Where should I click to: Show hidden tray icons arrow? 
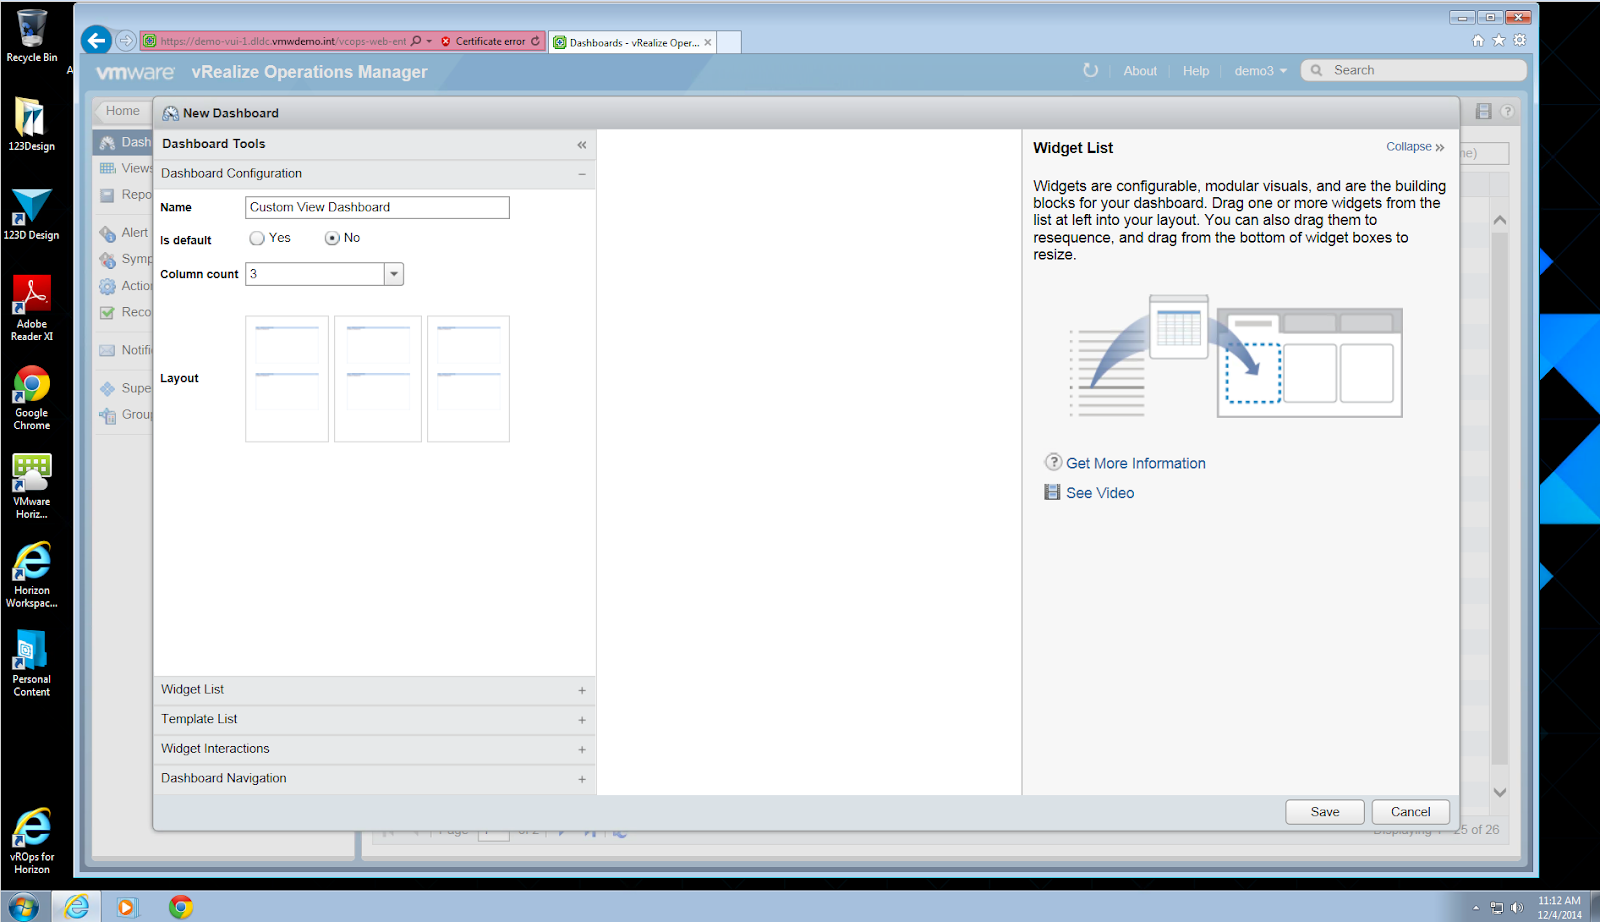click(x=1476, y=908)
